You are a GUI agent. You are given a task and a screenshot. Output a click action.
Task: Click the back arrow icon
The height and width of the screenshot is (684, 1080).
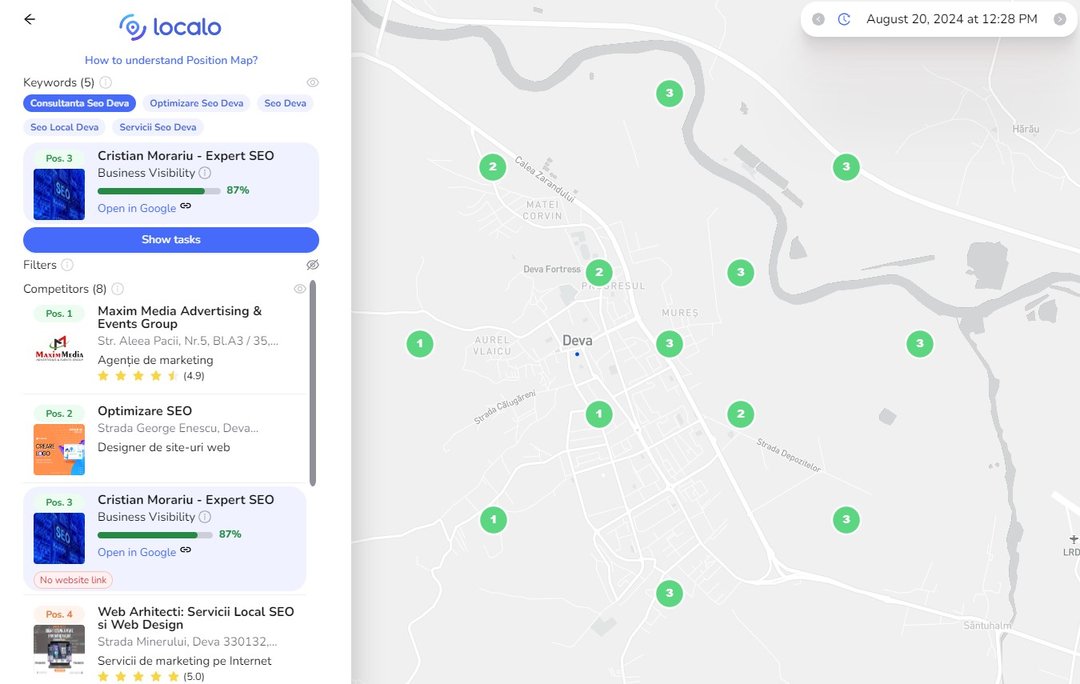pyautogui.click(x=29, y=19)
